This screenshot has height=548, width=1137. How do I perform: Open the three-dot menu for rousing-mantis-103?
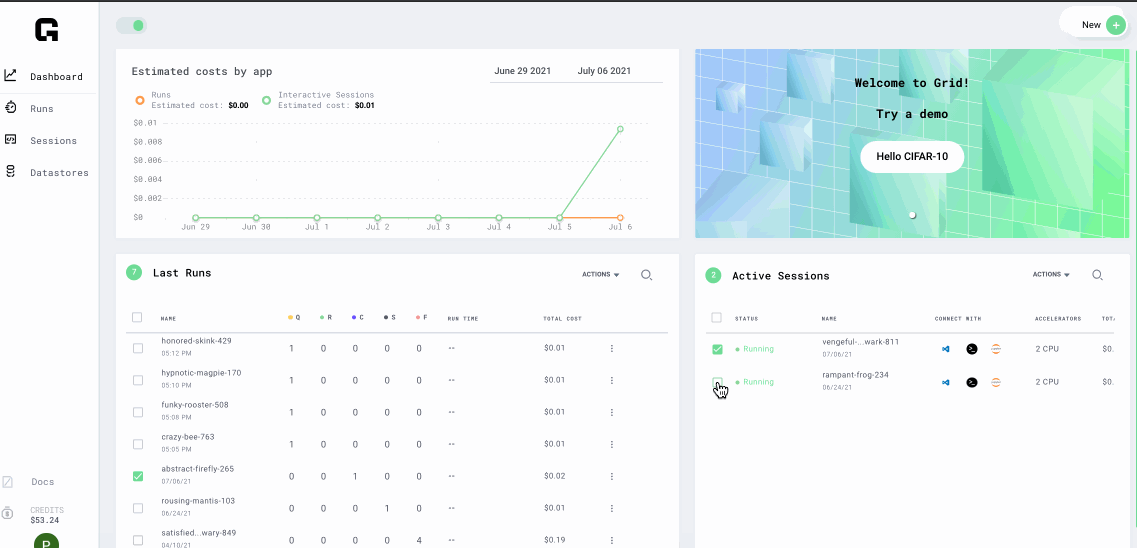(x=612, y=508)
